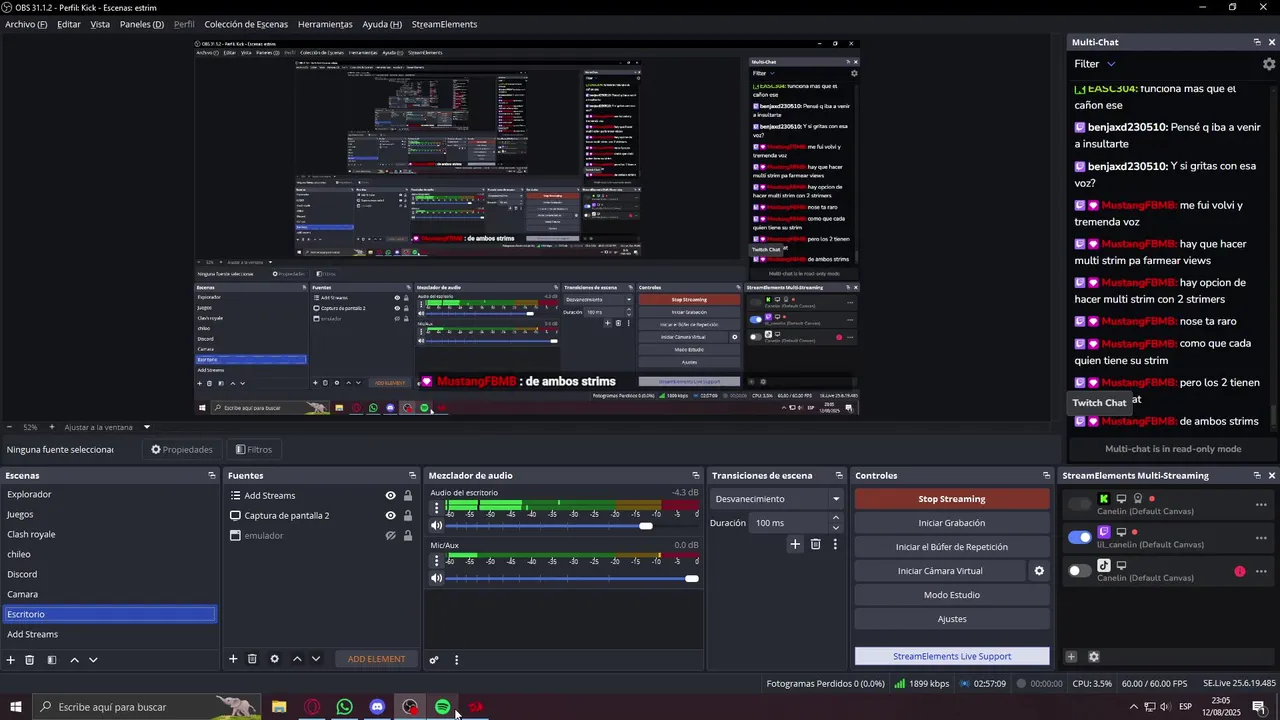Open File Explorer from the taskbar

pos(279,707)
